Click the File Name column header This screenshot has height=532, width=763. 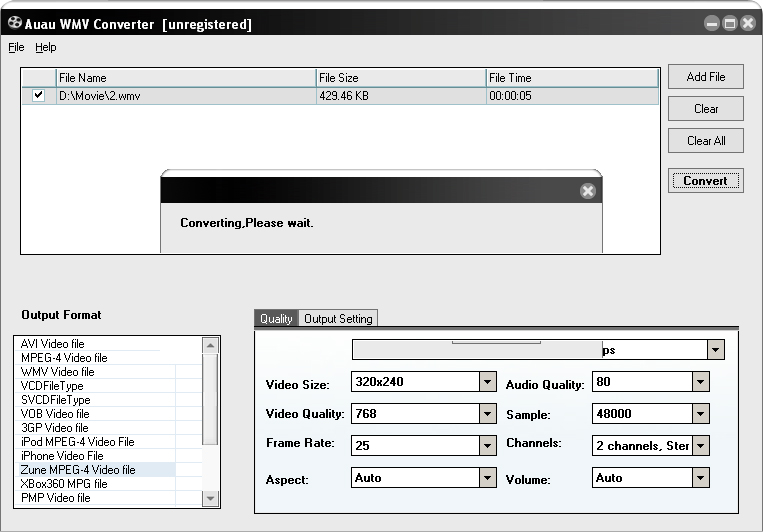(186, 78)
